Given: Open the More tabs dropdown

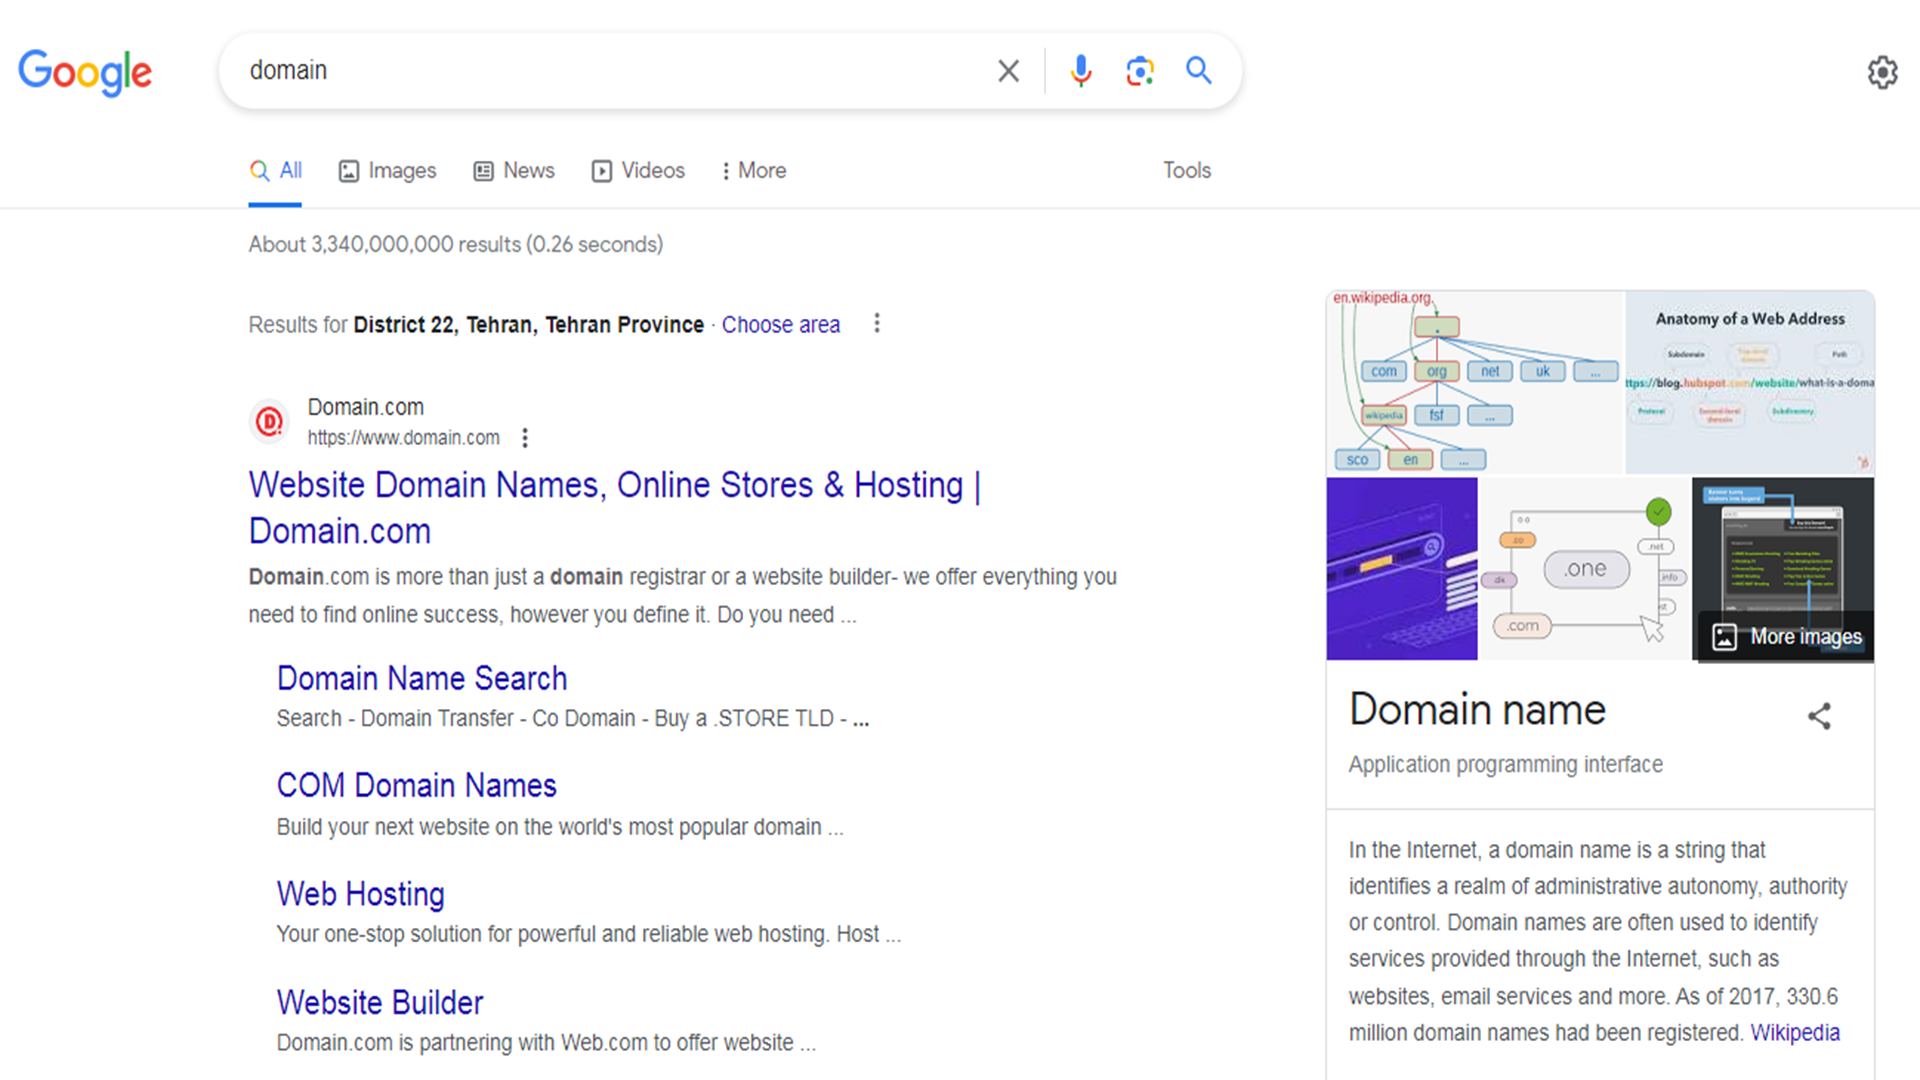Looking at the screenshot, I should (753, 171).
